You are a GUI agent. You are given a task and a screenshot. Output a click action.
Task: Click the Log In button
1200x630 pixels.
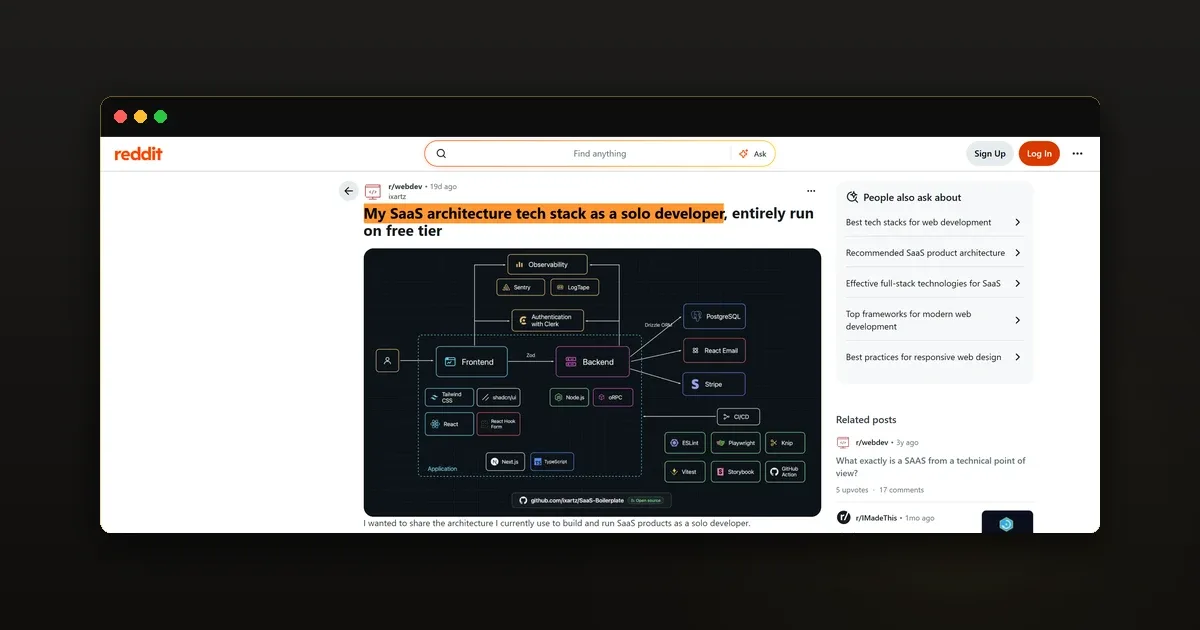point(1039,153)
